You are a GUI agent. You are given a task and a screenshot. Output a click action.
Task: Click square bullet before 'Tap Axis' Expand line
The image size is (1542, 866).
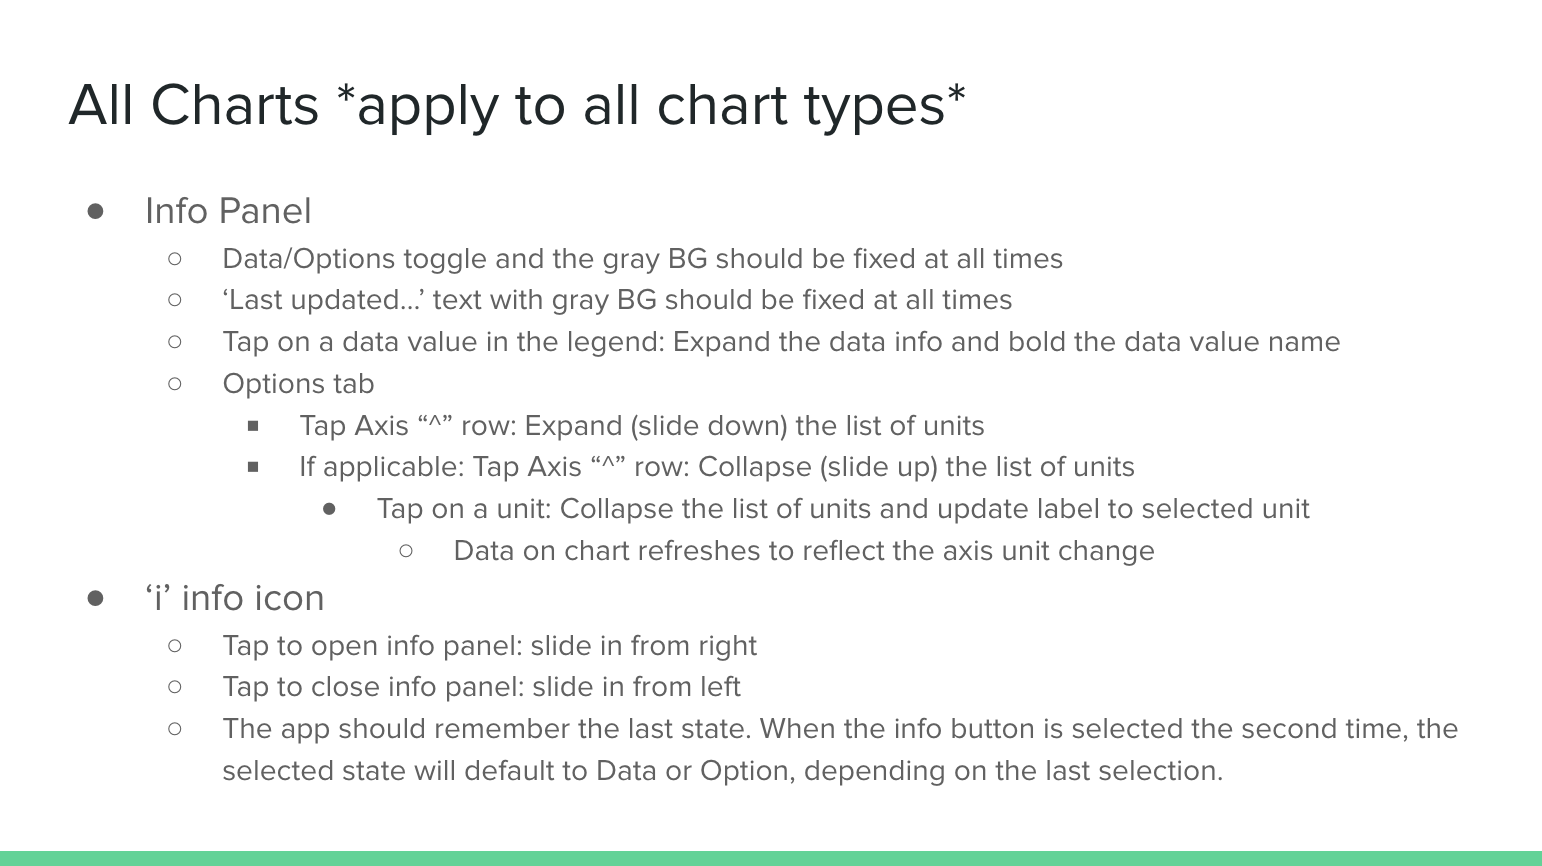click(253, 426)
